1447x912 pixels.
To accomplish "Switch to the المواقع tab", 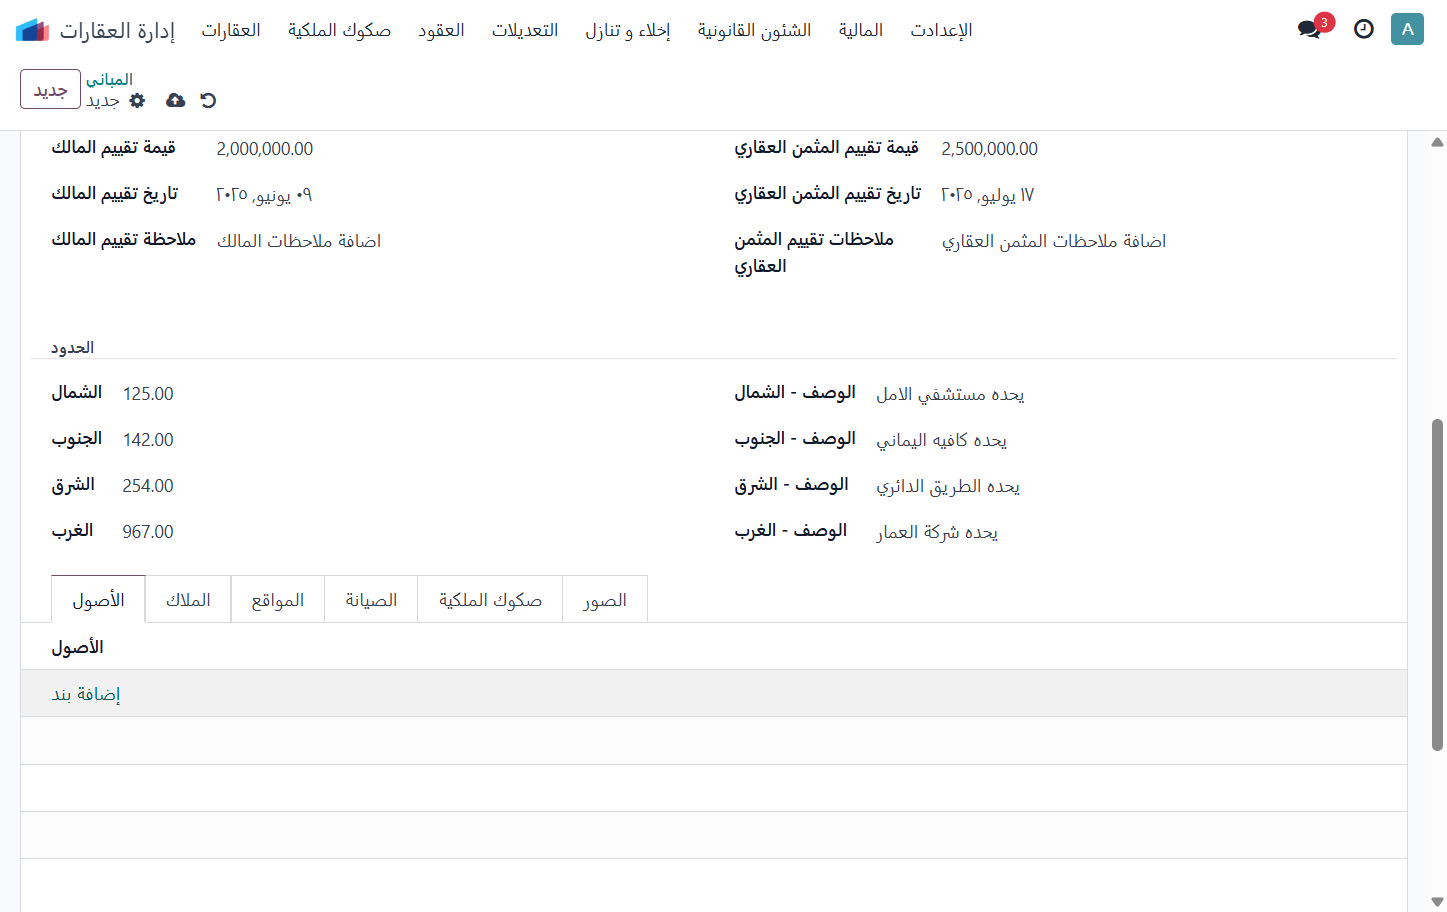I will point(278,599).
